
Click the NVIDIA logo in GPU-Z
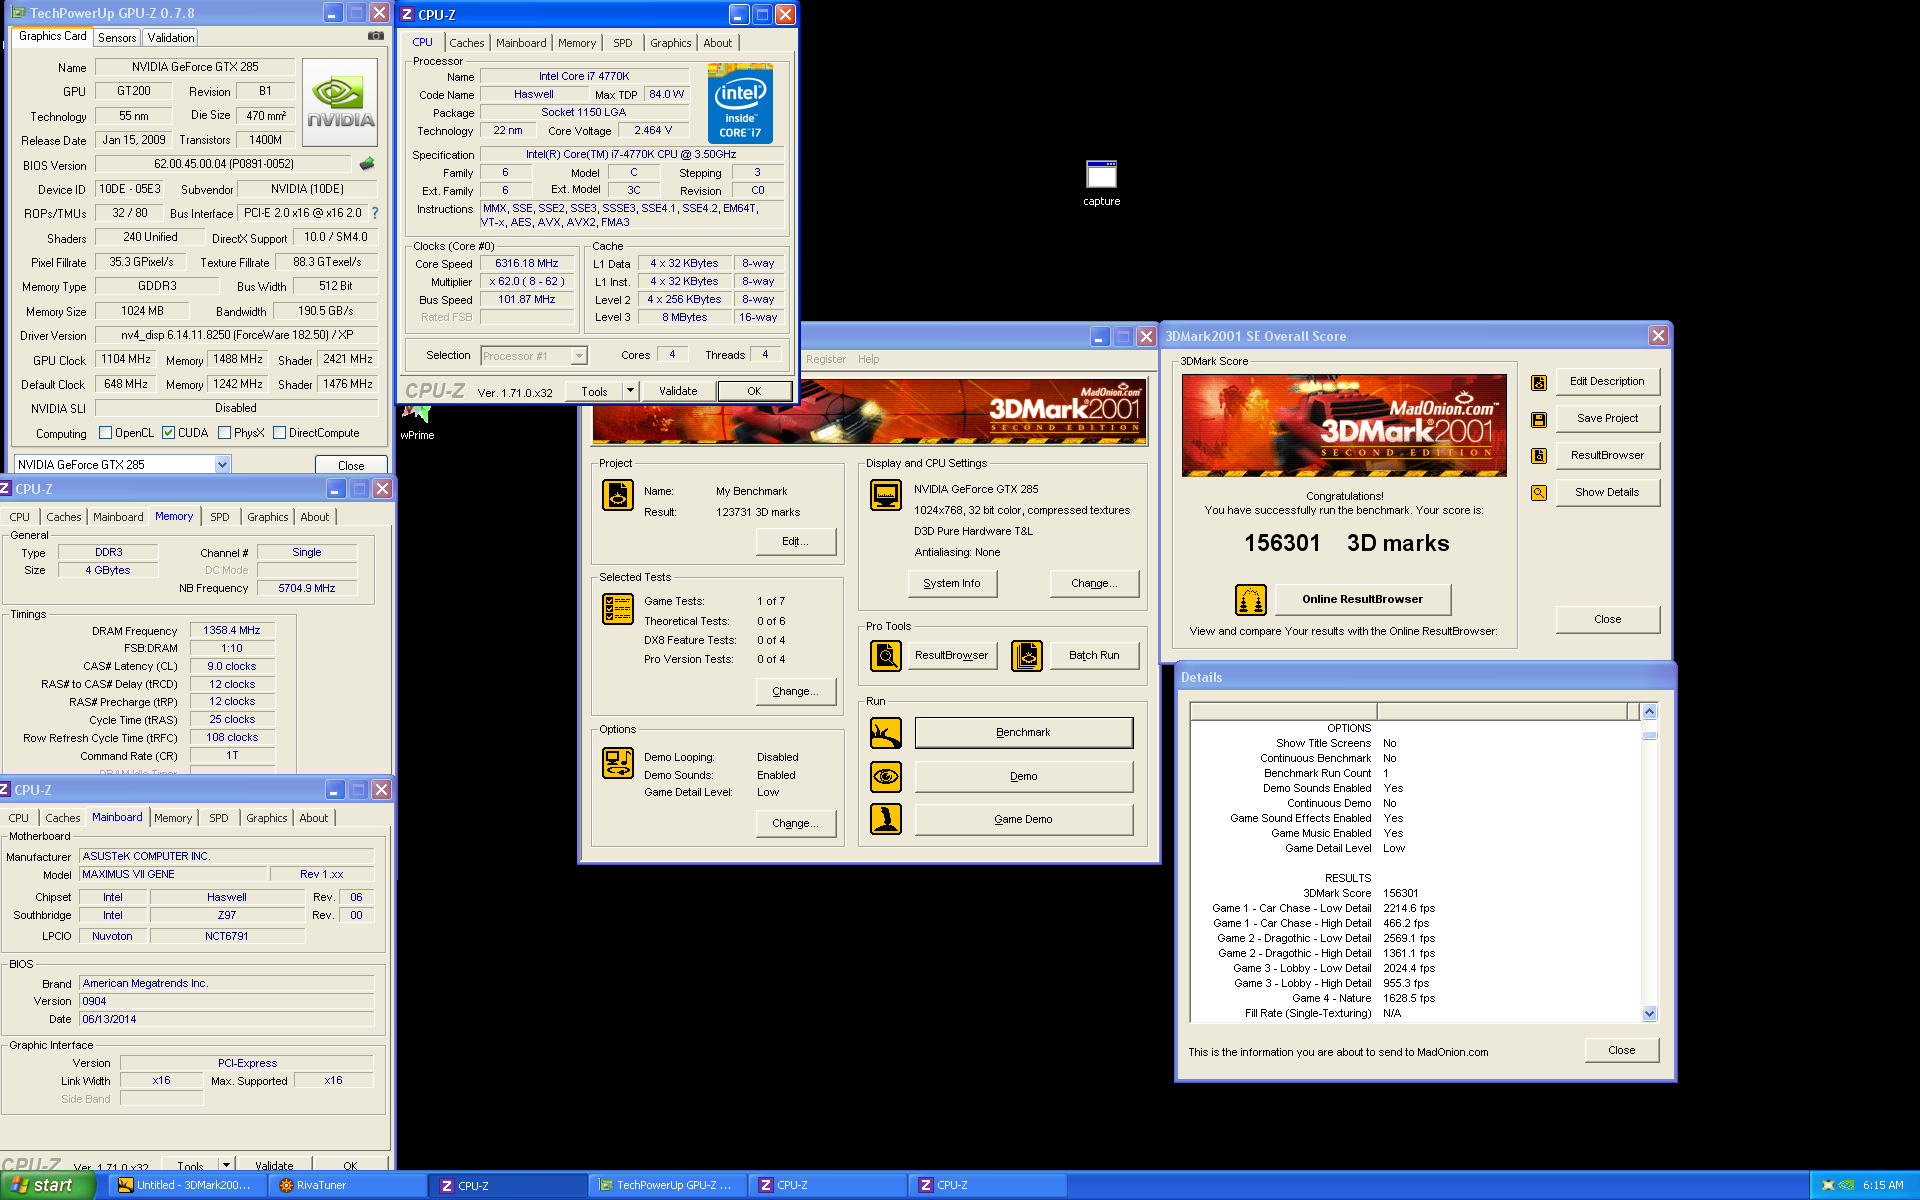340,103
